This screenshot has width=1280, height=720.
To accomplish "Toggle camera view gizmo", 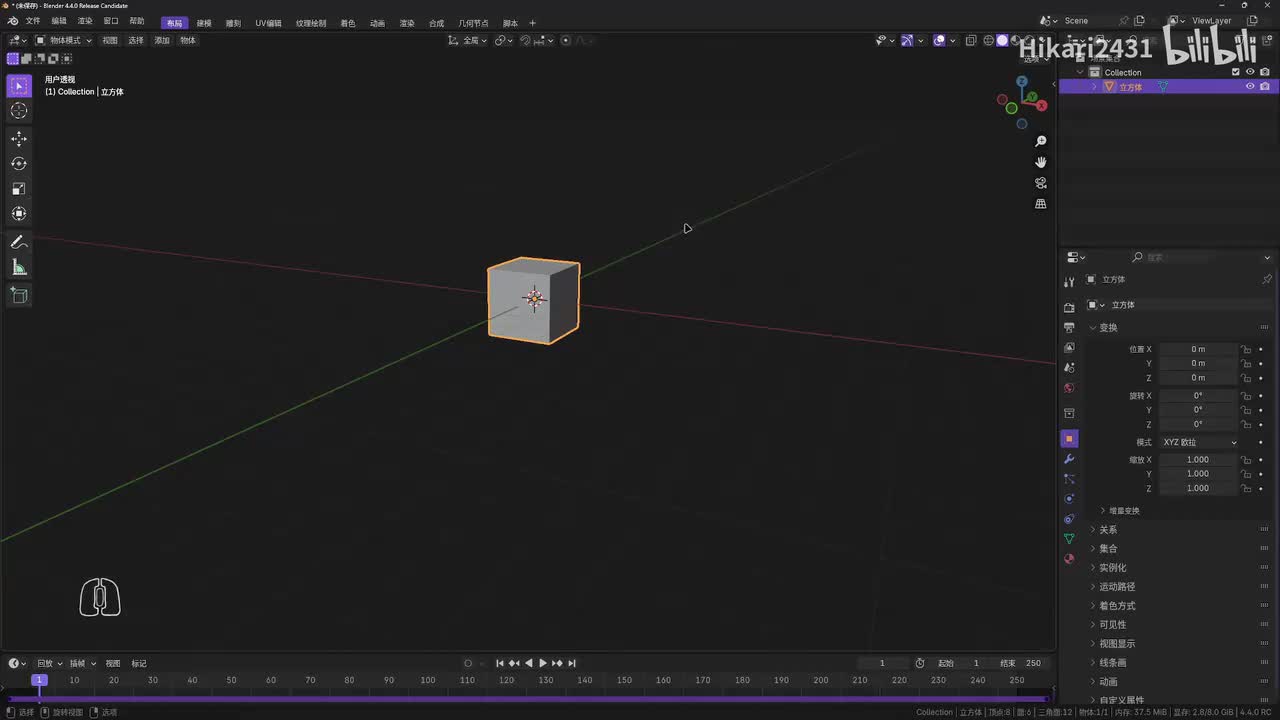I will click(1040, 183).
